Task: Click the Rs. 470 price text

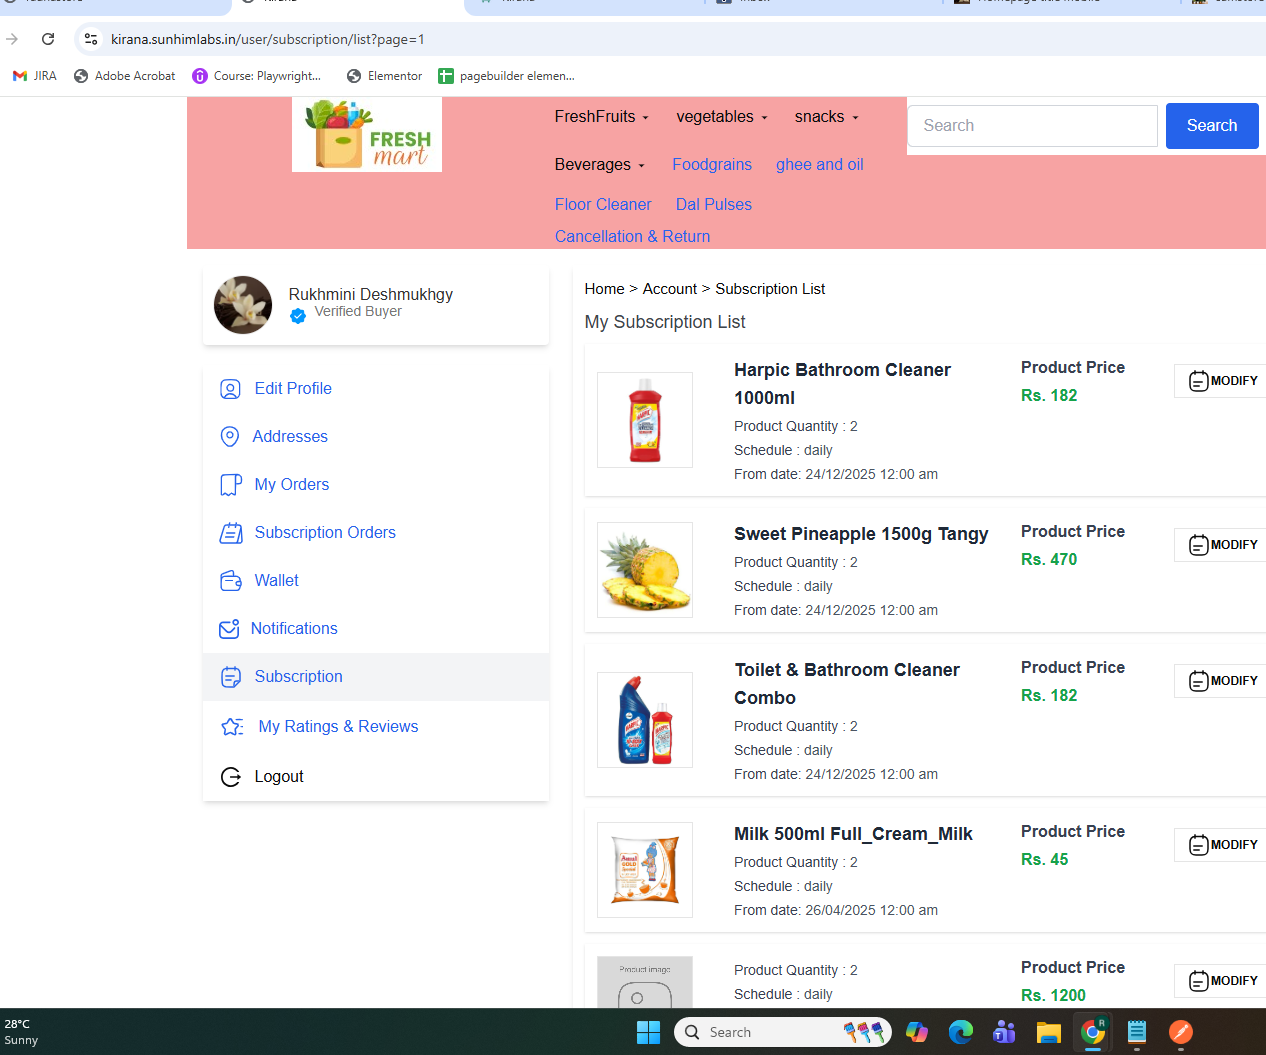Action: tap(1049, 560)
